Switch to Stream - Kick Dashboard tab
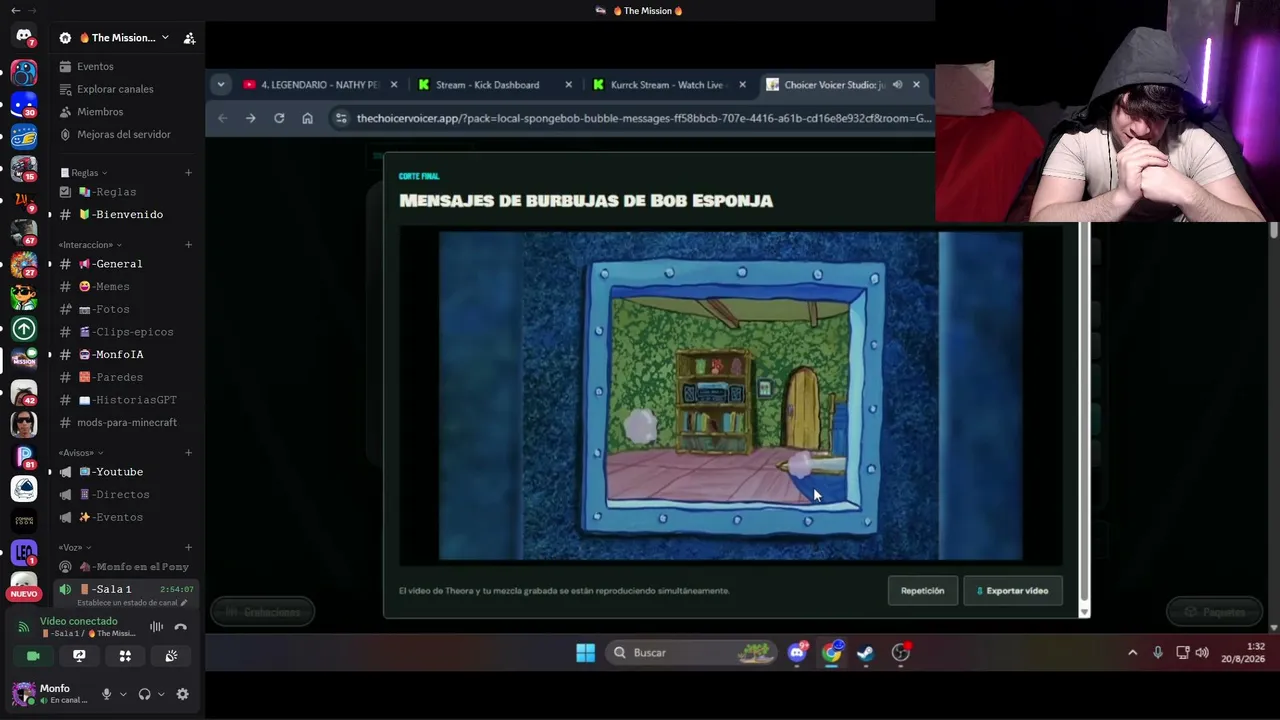This screenshot has width=1280, height=720. (x=495, y=85)
